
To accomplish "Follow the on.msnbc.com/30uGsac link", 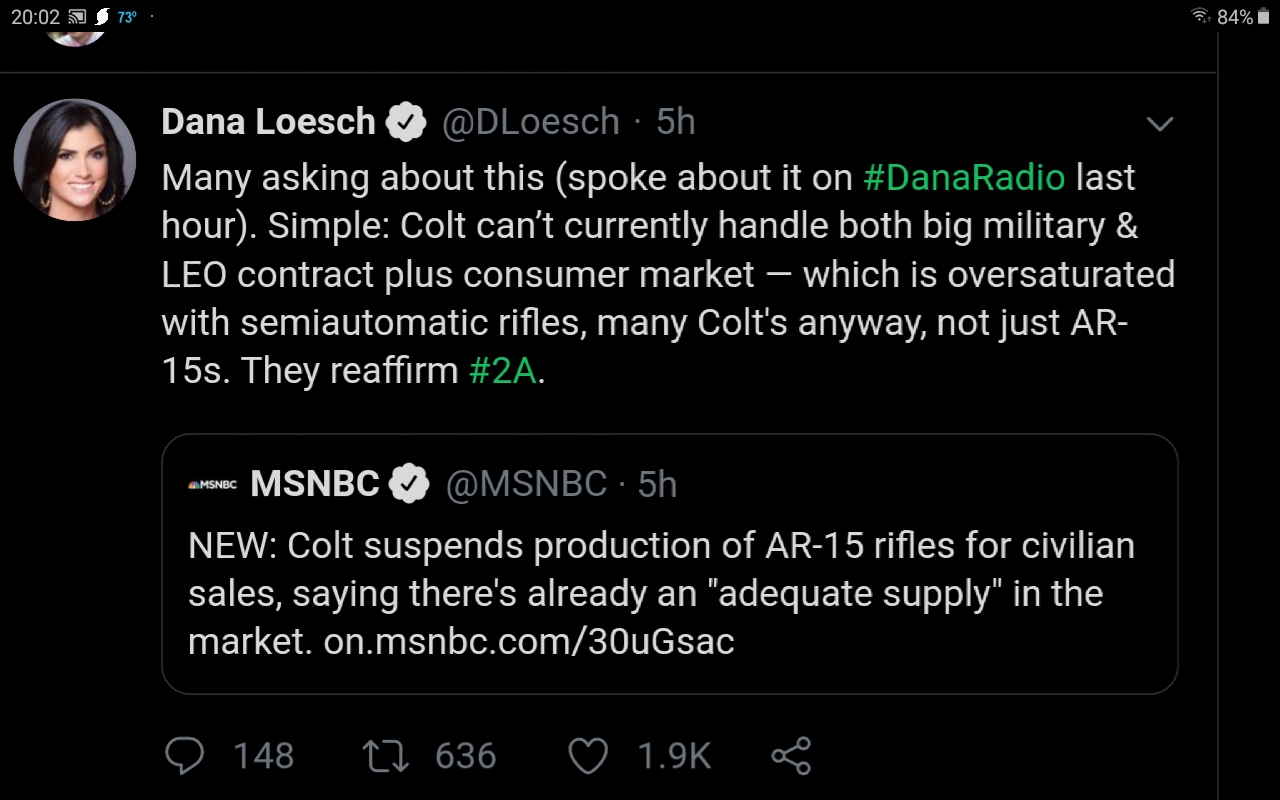I will (x=529, y=641).
